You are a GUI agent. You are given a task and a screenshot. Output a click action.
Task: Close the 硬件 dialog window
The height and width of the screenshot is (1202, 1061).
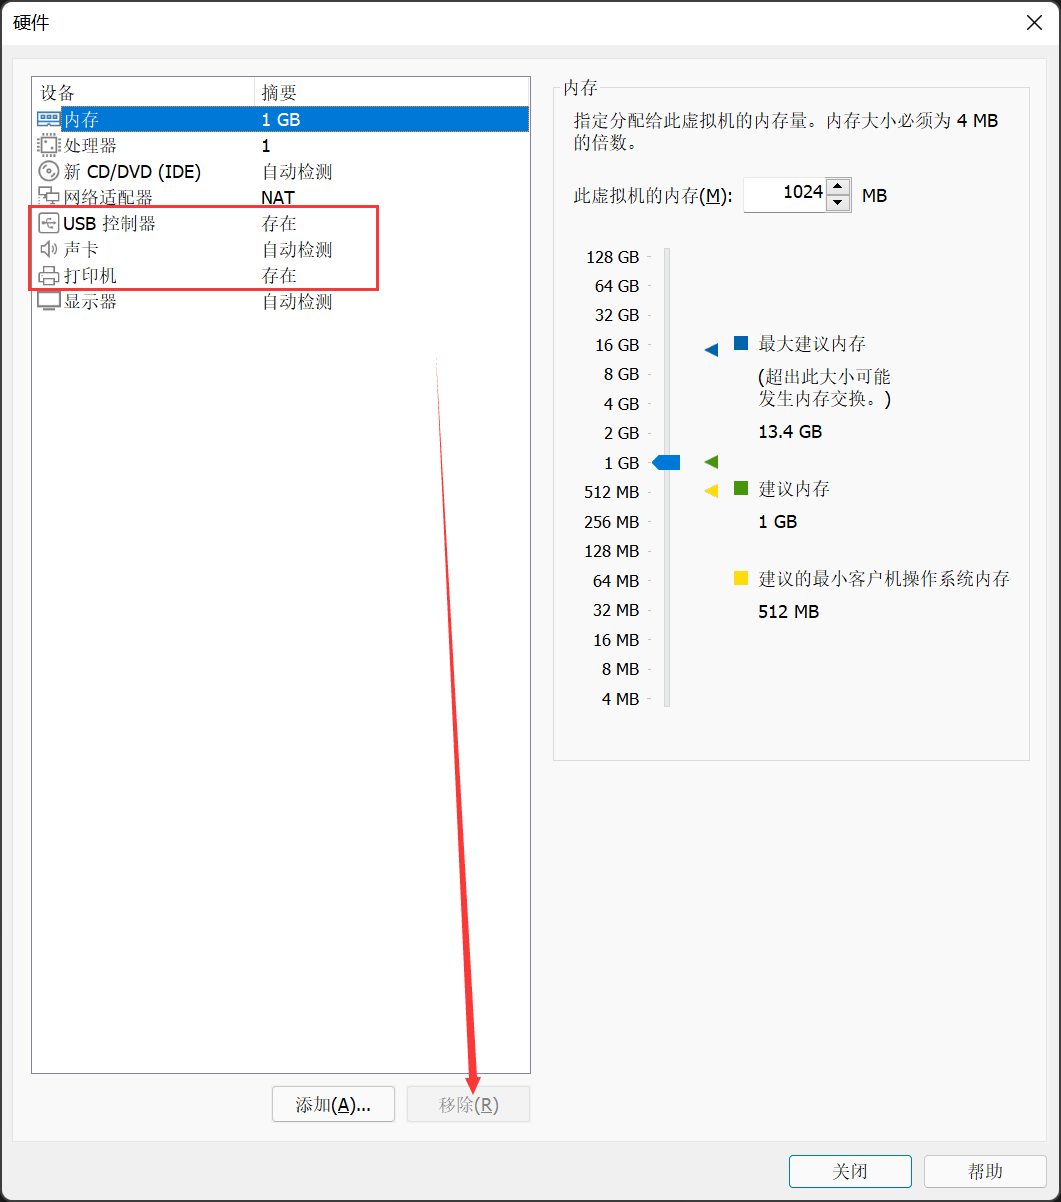coord(1035,22)
